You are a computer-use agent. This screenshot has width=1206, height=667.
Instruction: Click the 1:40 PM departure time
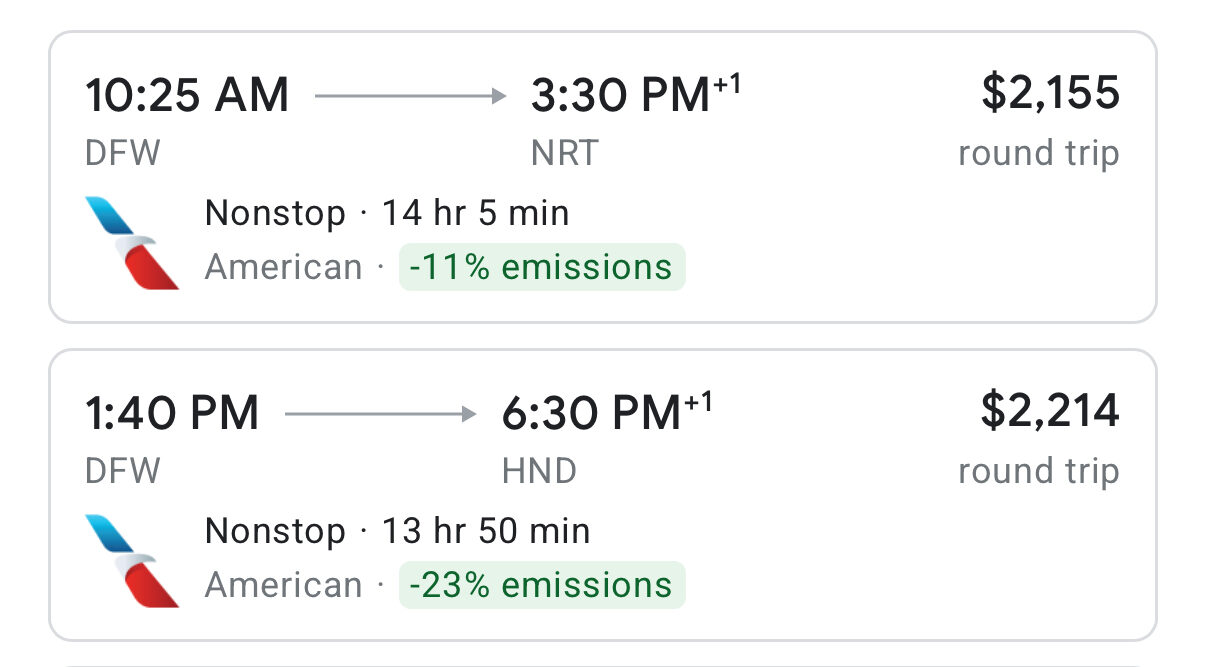click(x=172, y=414)
